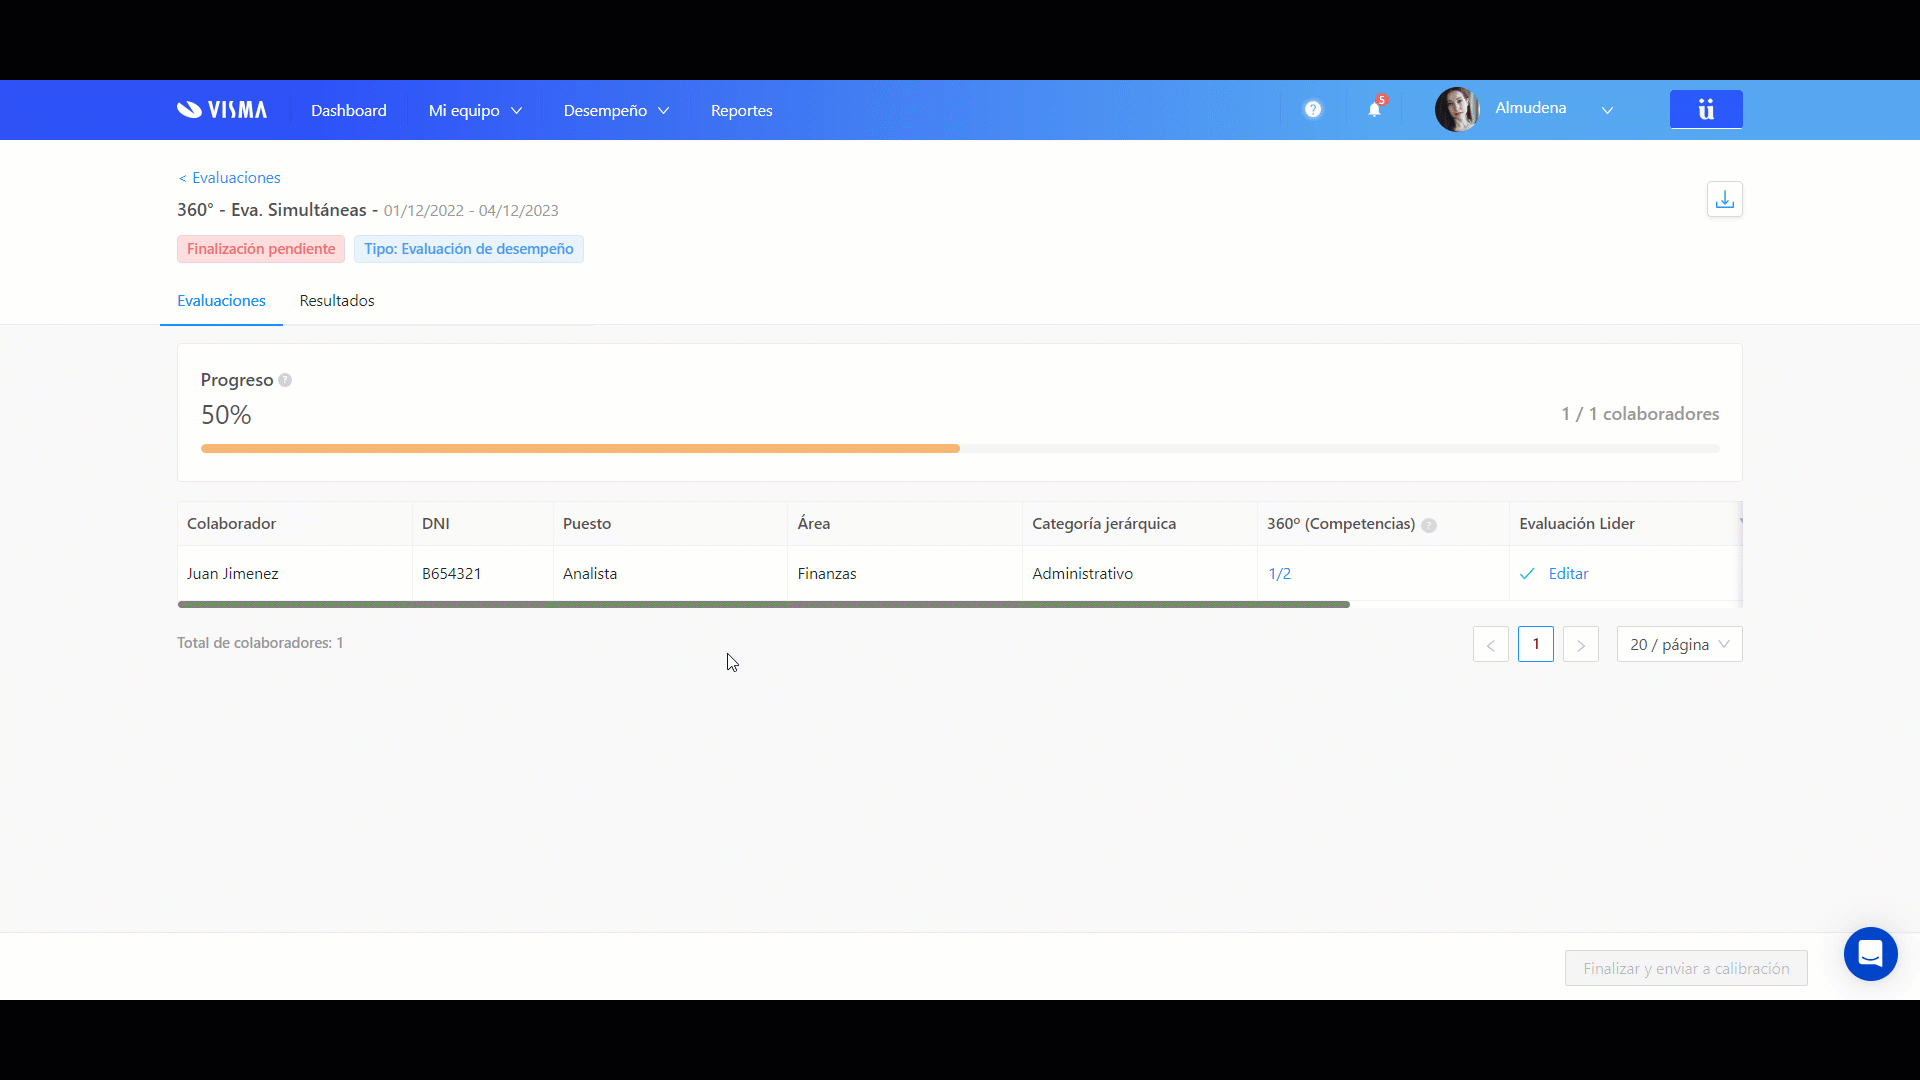Open Reportes in navigation
Image resolution: width=1920 pixels, height=1080 pixels.
[741, 110]
